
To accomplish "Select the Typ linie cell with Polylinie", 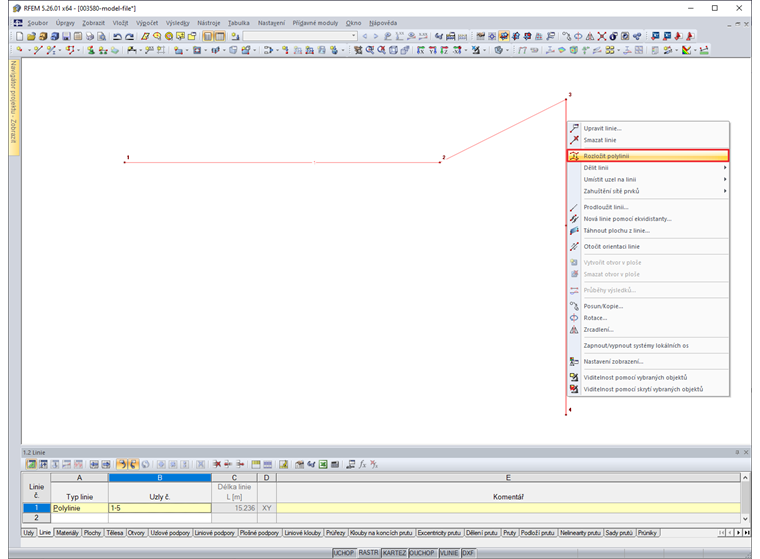I will [x=79, y=508].
